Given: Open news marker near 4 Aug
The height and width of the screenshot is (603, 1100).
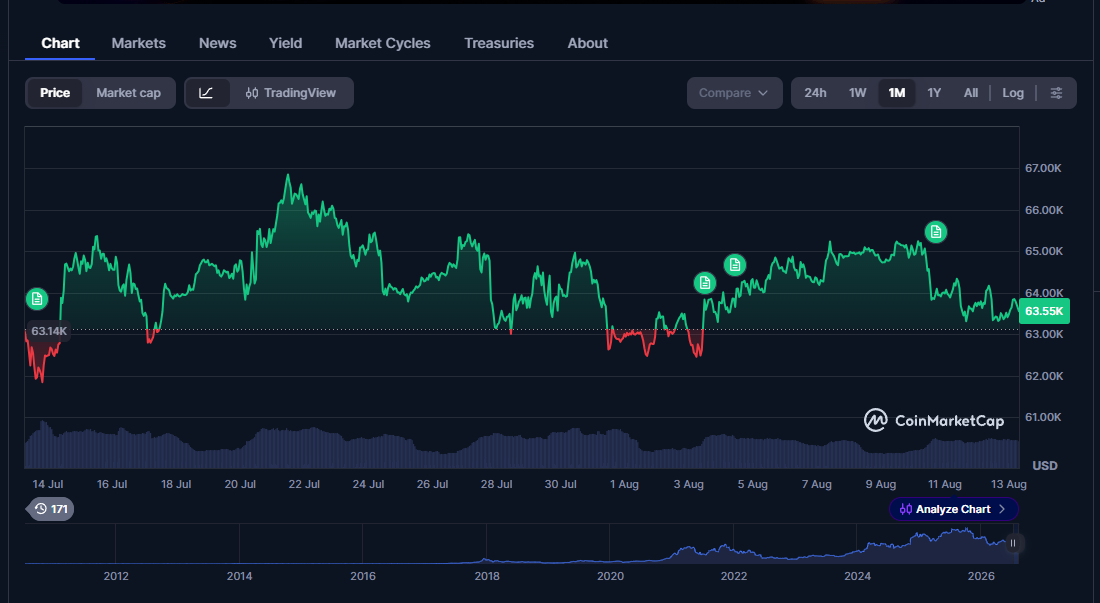Looking at the screenshot, I should point(704,283).
